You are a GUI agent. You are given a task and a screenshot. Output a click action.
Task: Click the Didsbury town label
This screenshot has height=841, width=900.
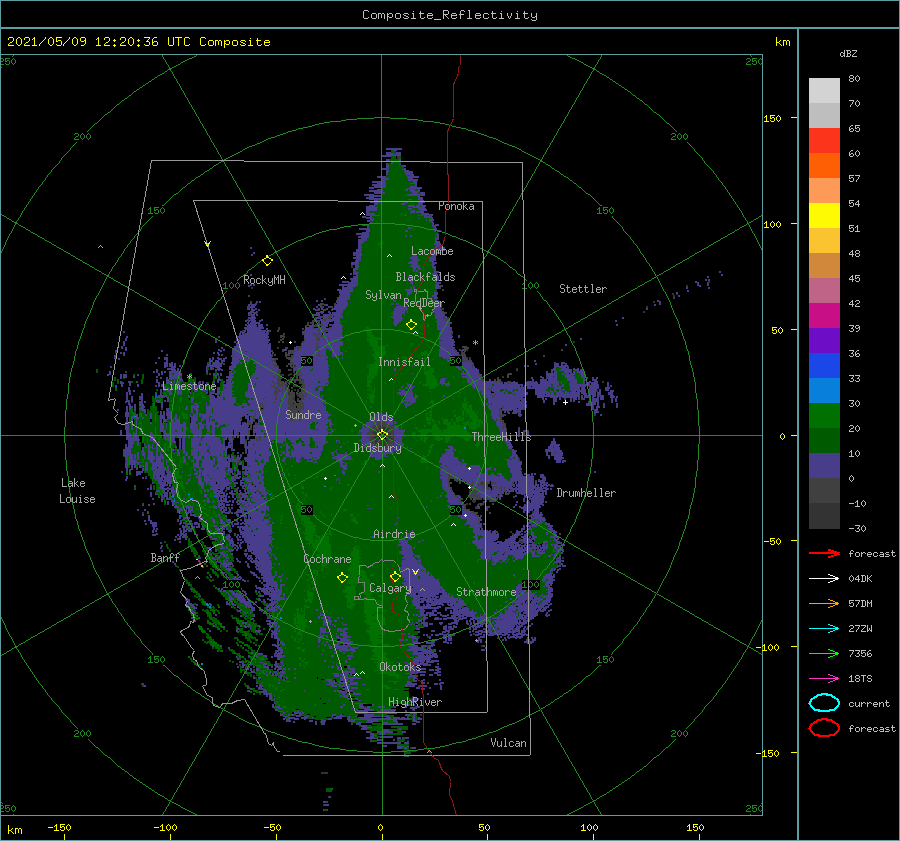tap(377, 448)
